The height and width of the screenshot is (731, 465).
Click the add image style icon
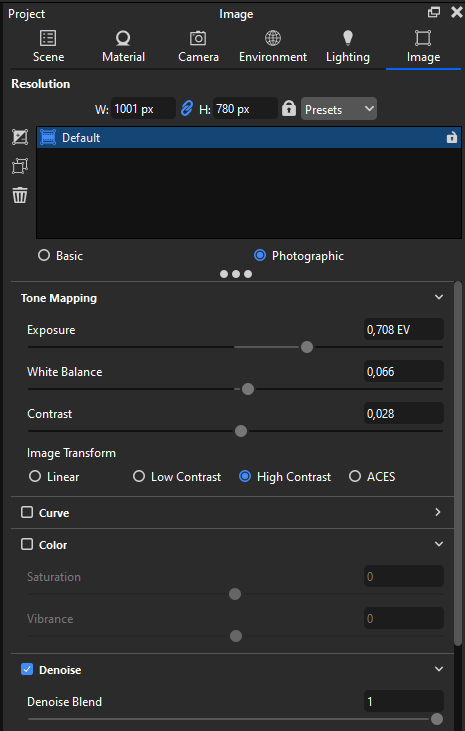coord(20,137)
